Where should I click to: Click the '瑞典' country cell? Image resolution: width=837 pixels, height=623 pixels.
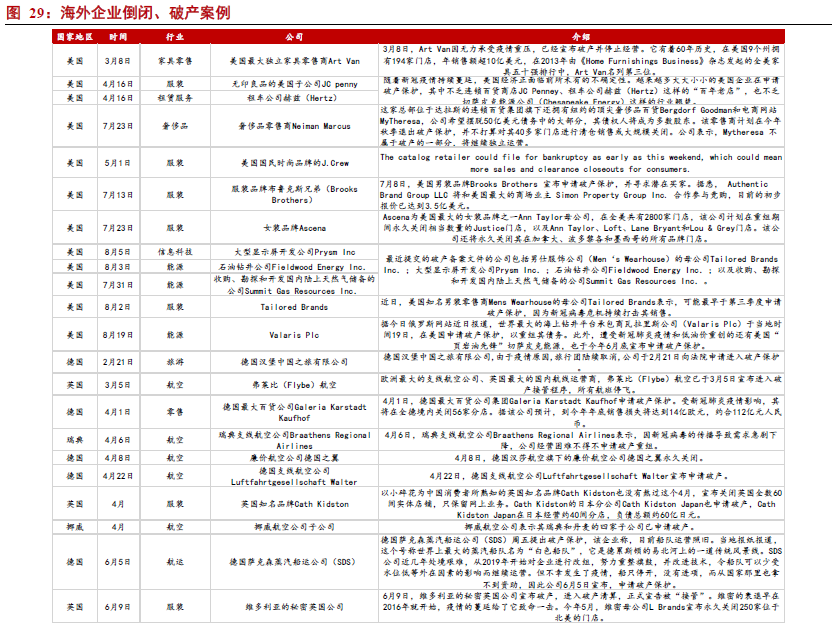75,440
